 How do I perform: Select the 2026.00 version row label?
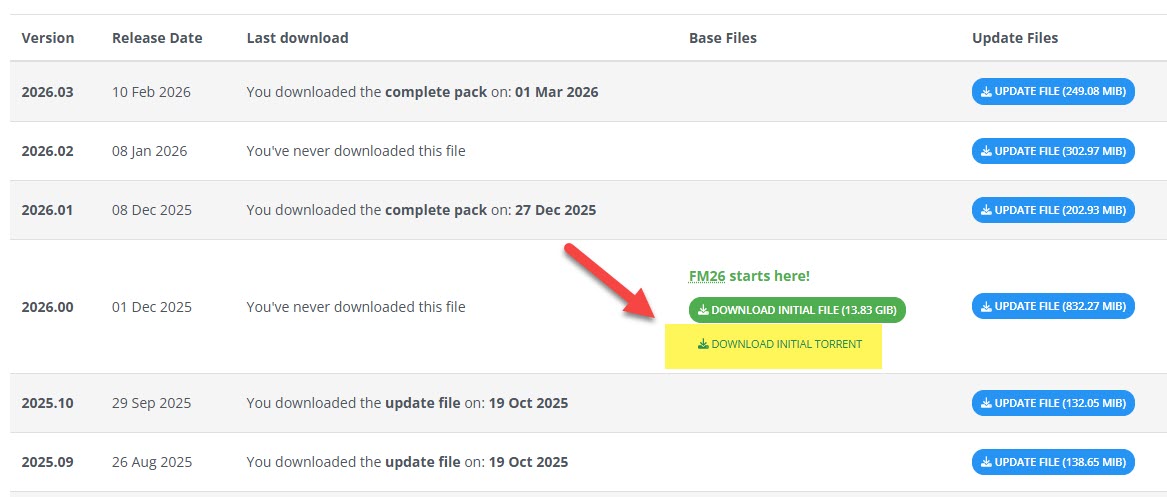pos(48,307)
